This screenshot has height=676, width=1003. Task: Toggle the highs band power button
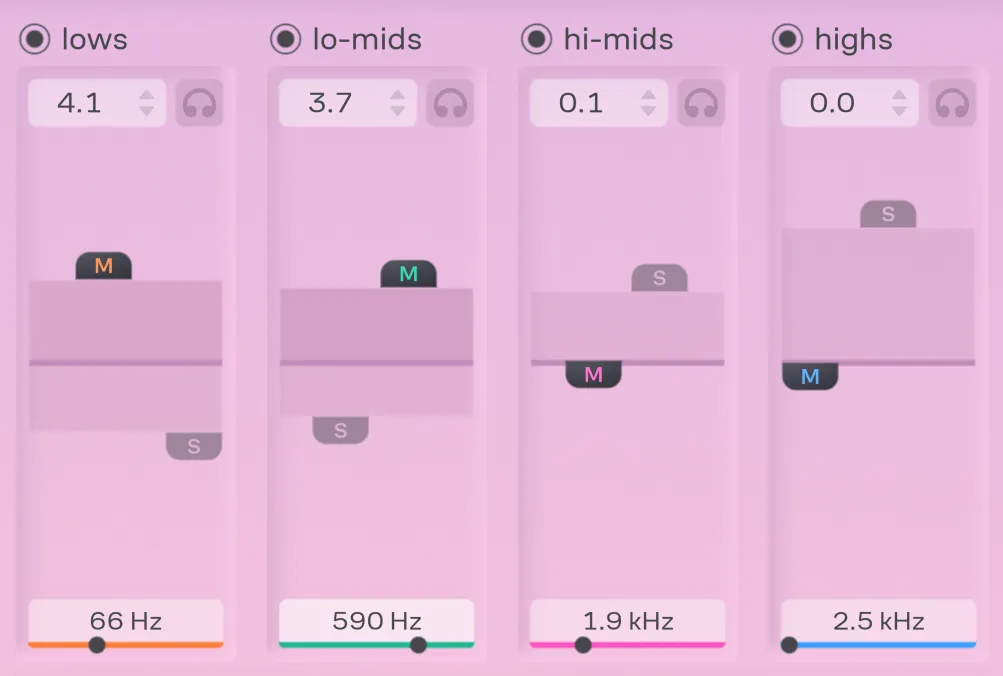[x=787, y=39]
